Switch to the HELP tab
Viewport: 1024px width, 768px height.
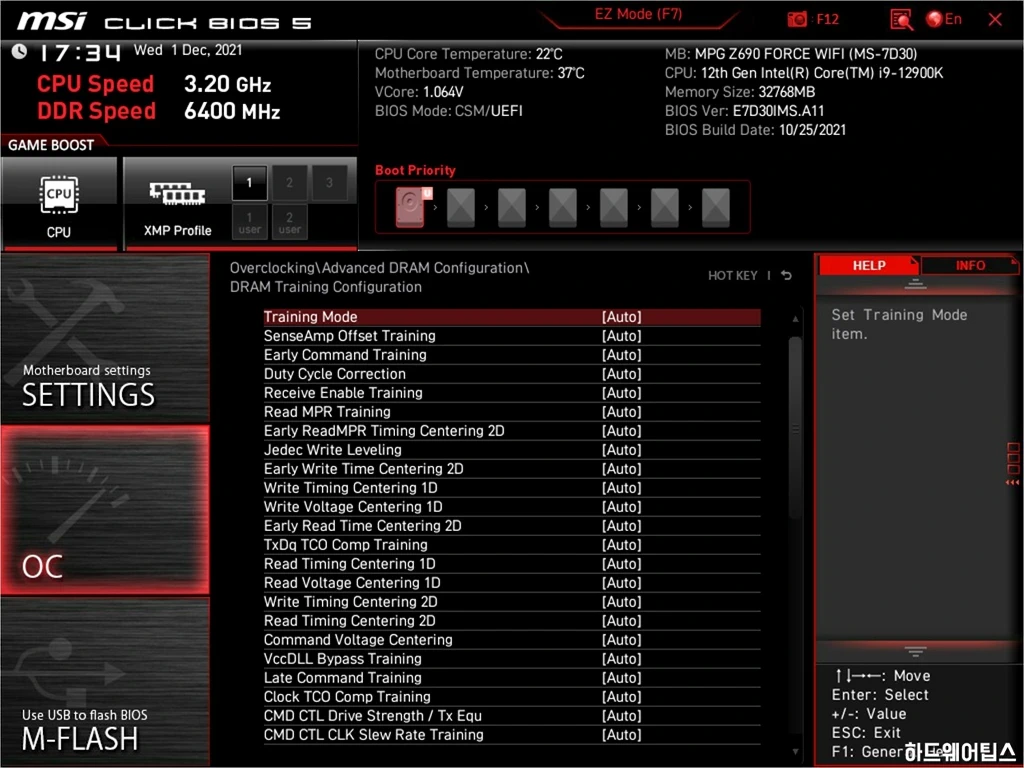869,265
